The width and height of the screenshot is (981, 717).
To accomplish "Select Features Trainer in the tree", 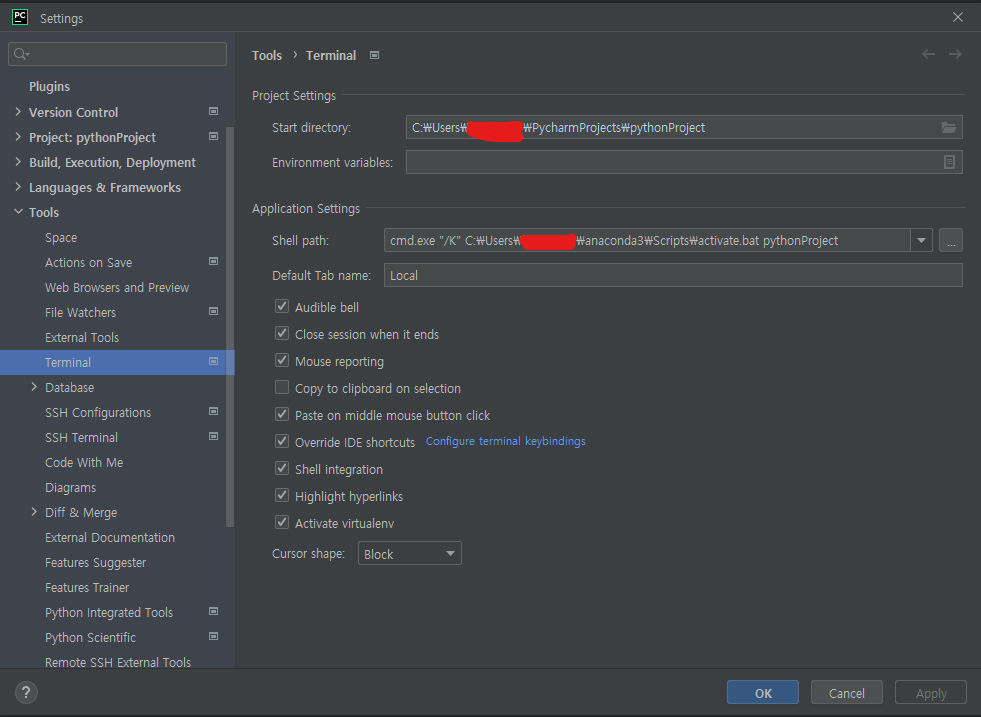I will 87,587.
